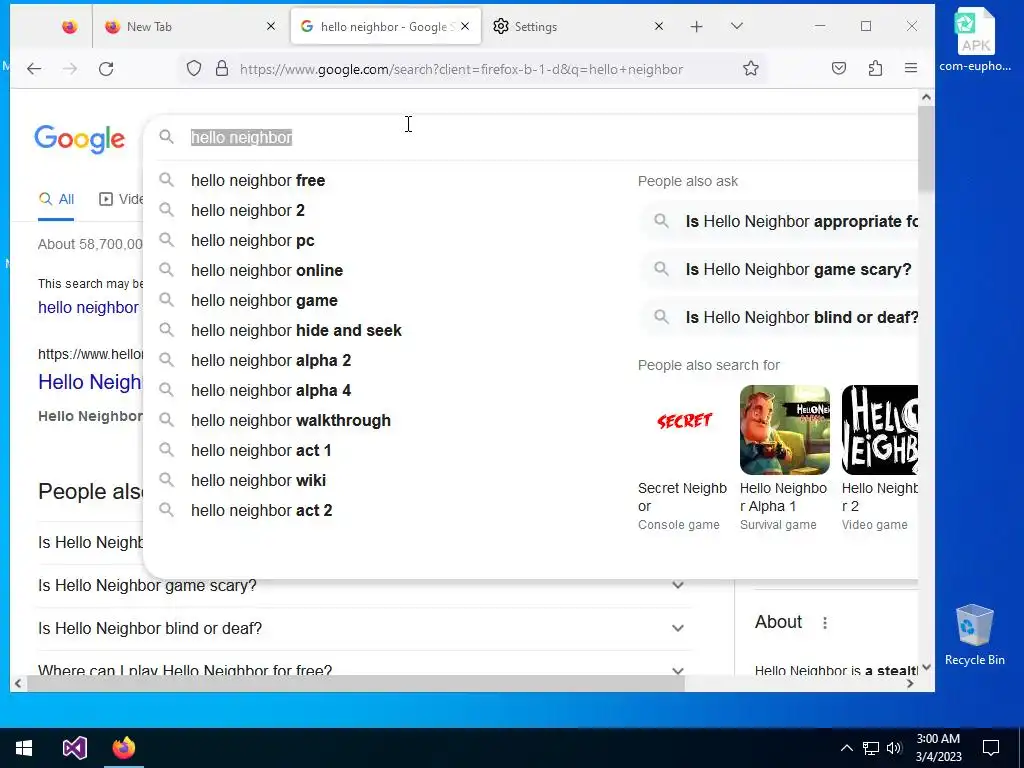Expand Is Hello Neighbor game scary question

[678, 585]
